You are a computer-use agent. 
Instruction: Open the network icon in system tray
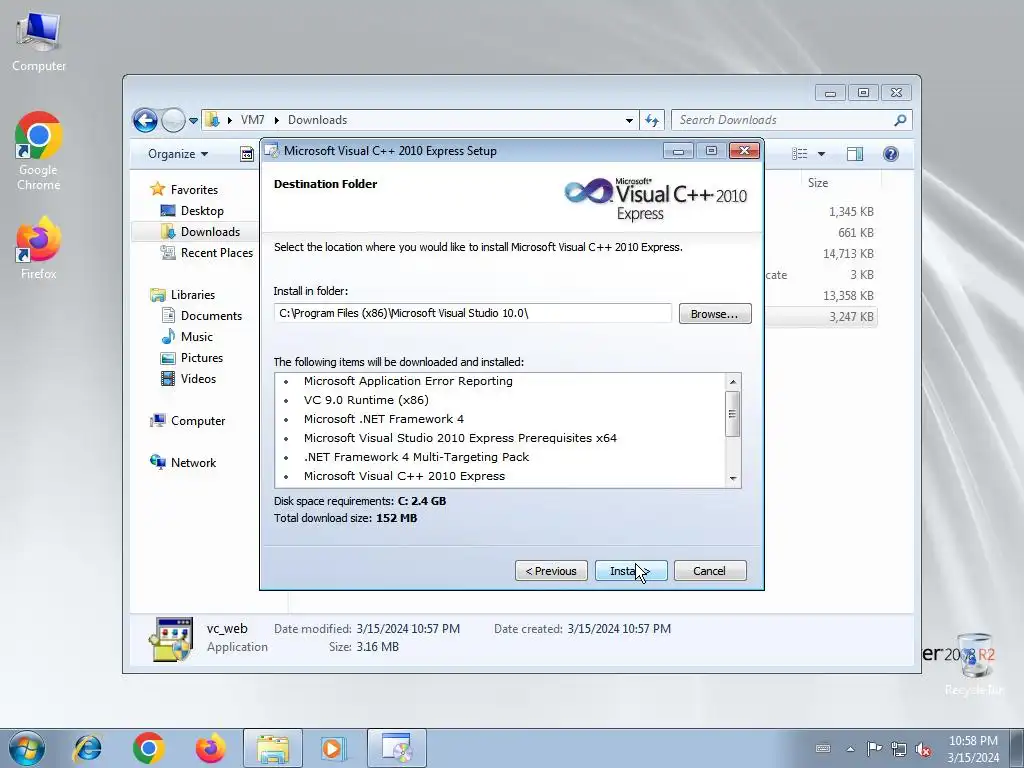[899, 749]
